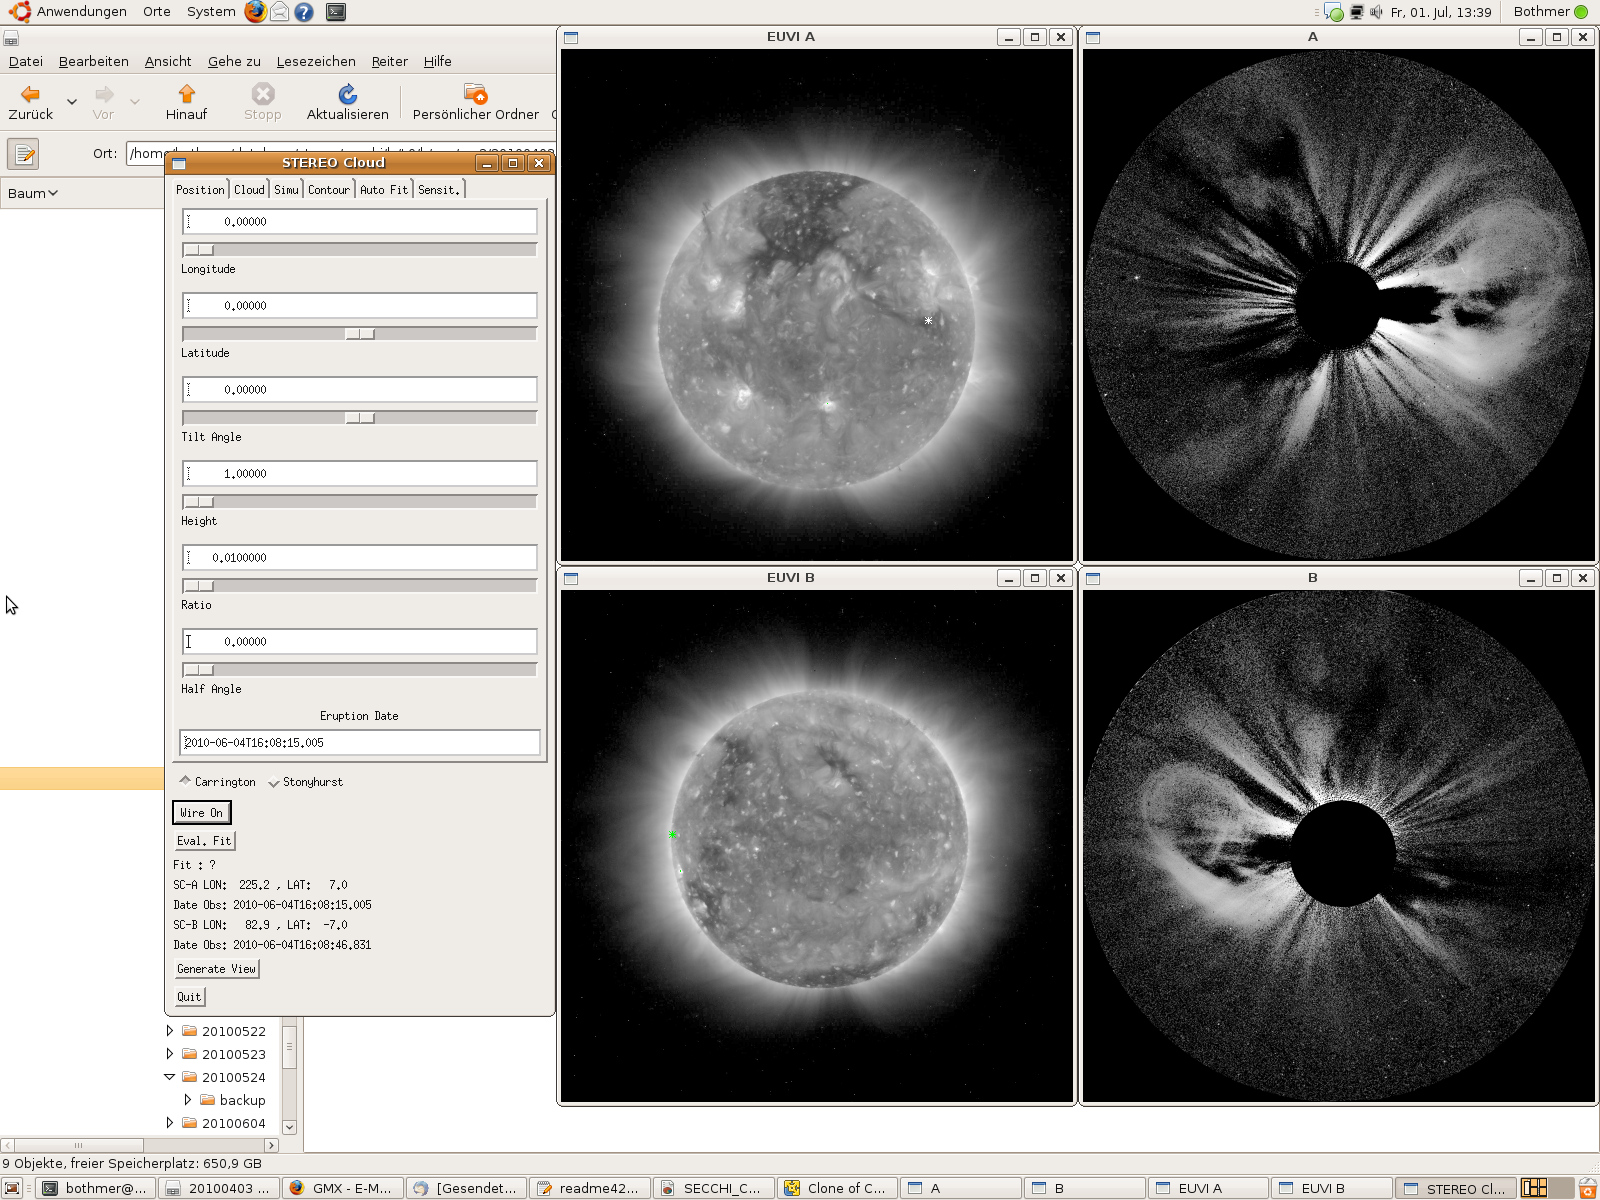
Task: Expand the backup folder
Action: [x=187, y=1100]
